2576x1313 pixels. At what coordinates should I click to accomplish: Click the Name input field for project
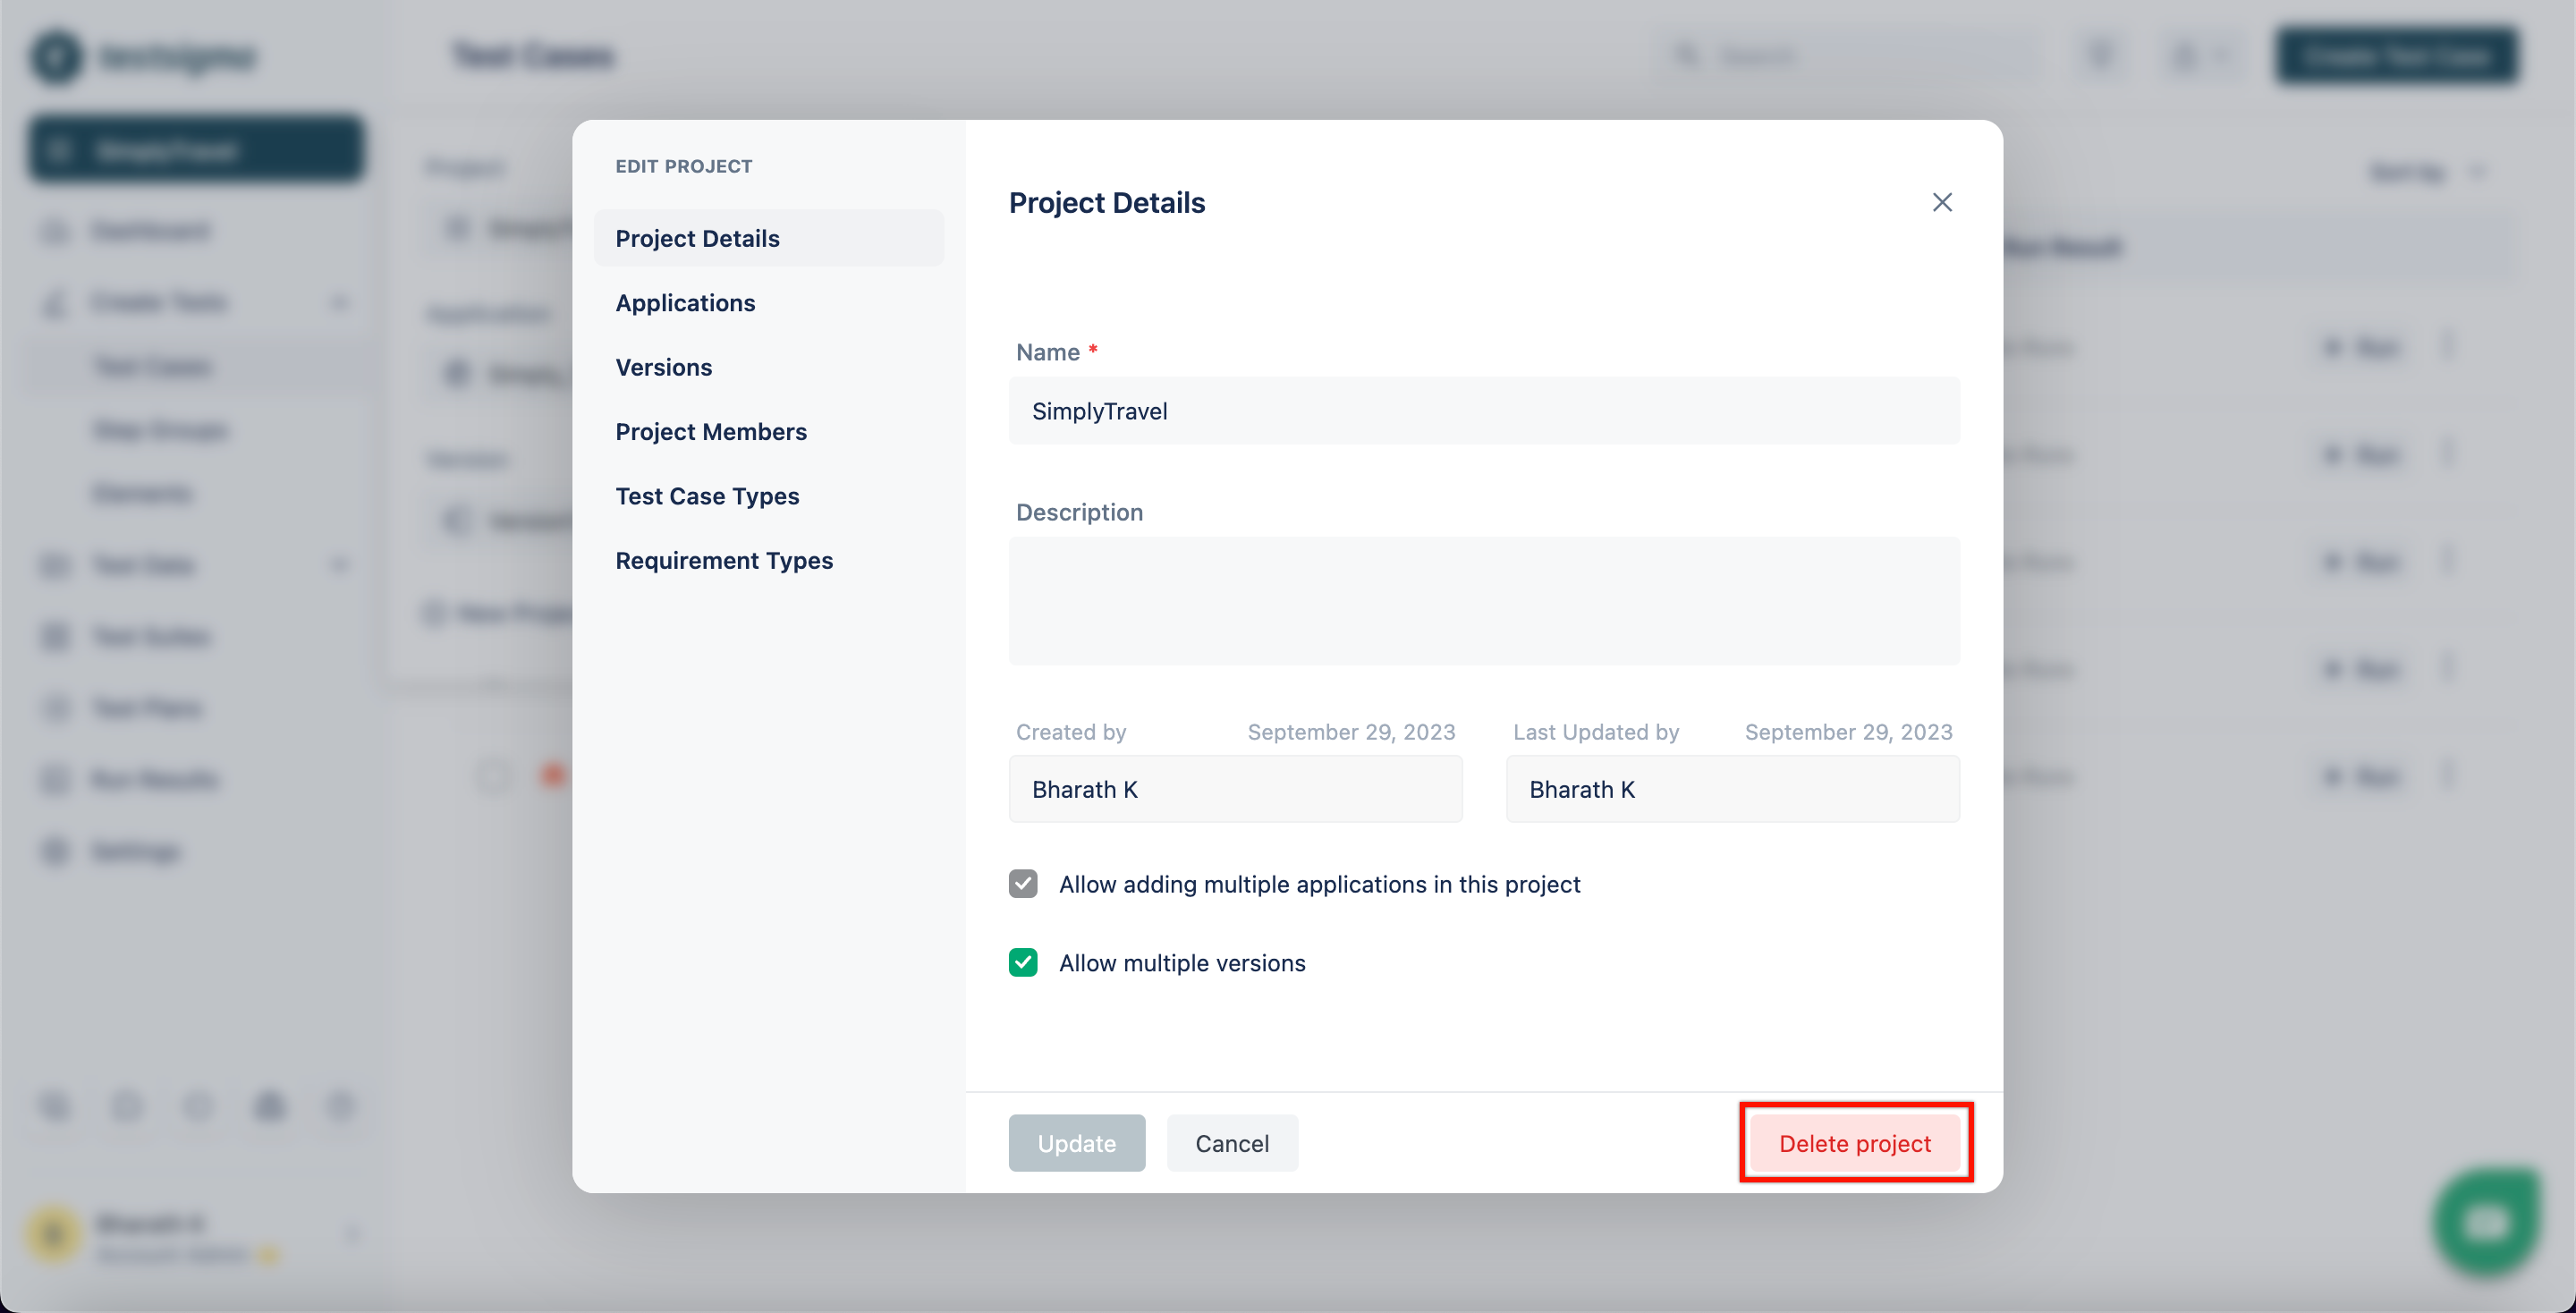click(1483, 409)
